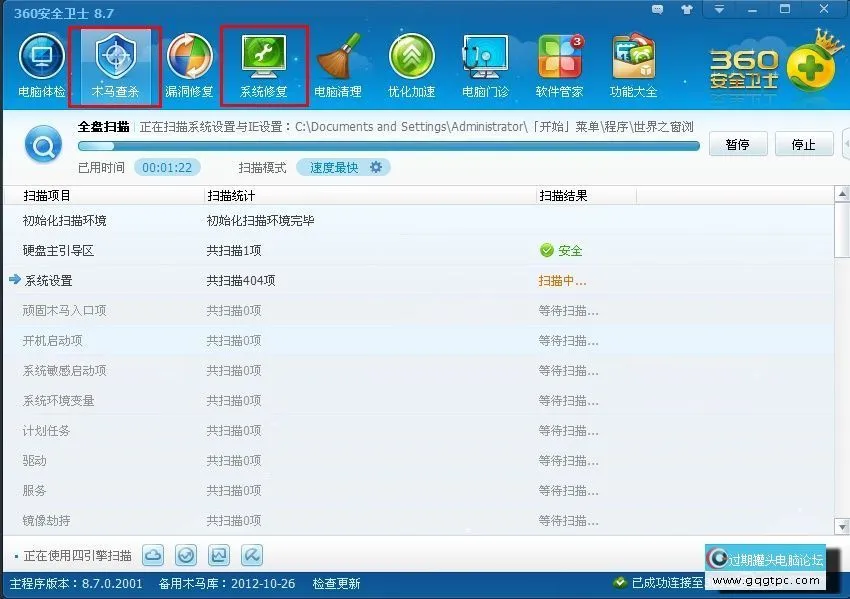850x599 pixels.
Task: Open the 软件管家 software manager icon
Action: click(560, 66)
